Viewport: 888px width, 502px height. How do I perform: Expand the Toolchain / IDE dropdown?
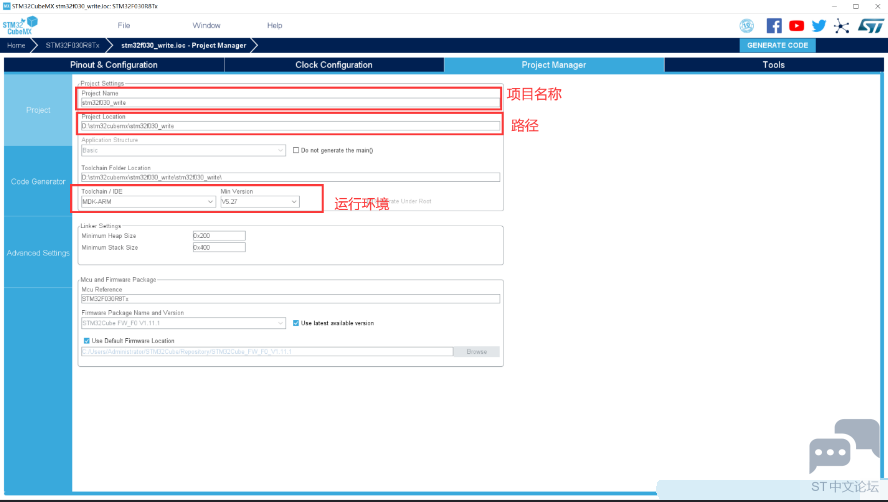click(148, 201)
